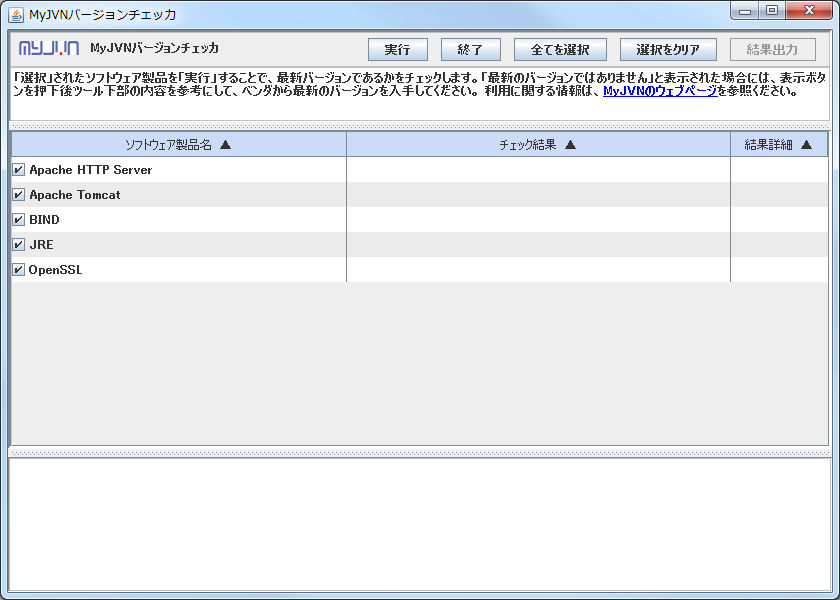The width and height of the screenshot is (840, 600).
Task: Select the Apache HTTP Server row text
Action: click(91, 170)
